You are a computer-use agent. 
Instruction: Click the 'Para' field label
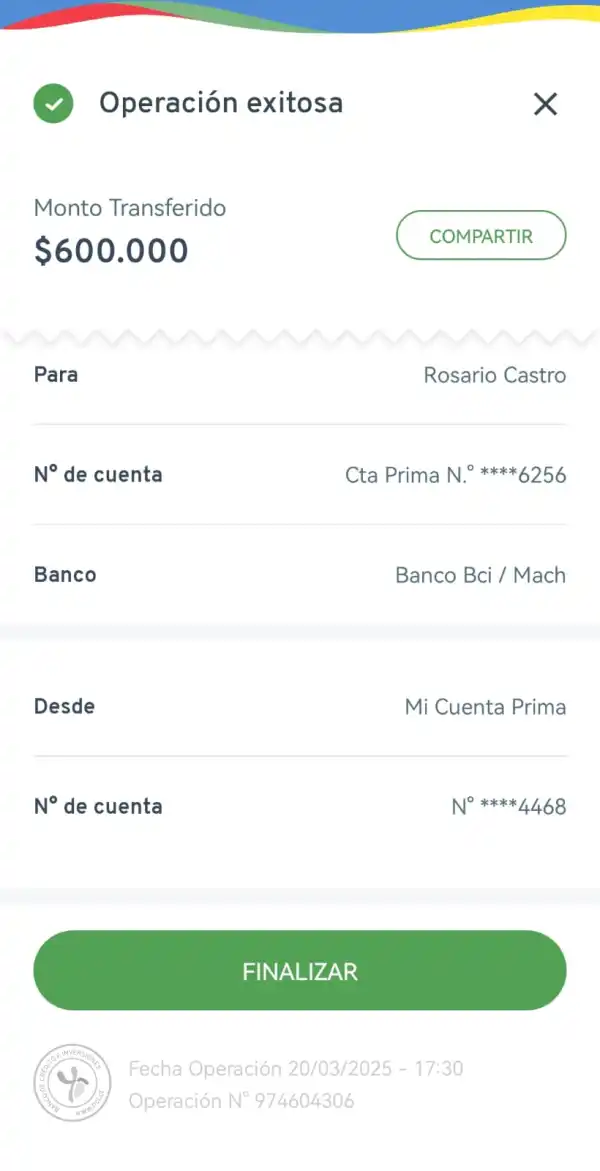[x=56, y=375]
